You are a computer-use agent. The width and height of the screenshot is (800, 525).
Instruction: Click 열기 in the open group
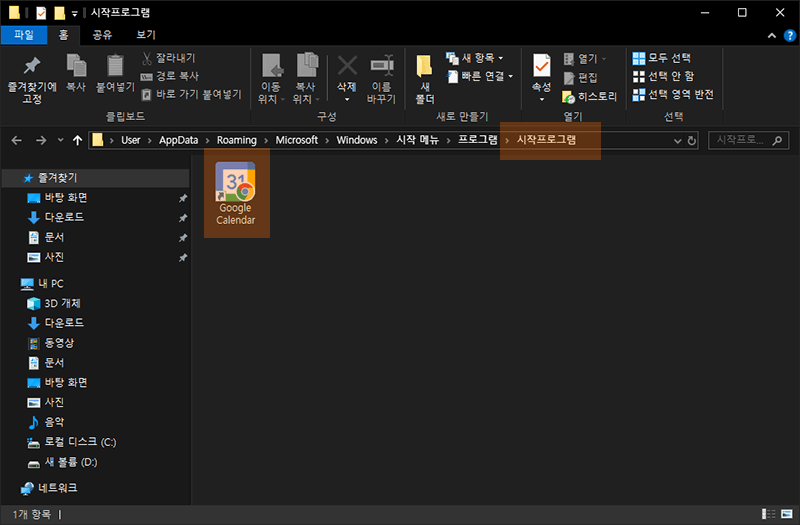click(585, 59)
